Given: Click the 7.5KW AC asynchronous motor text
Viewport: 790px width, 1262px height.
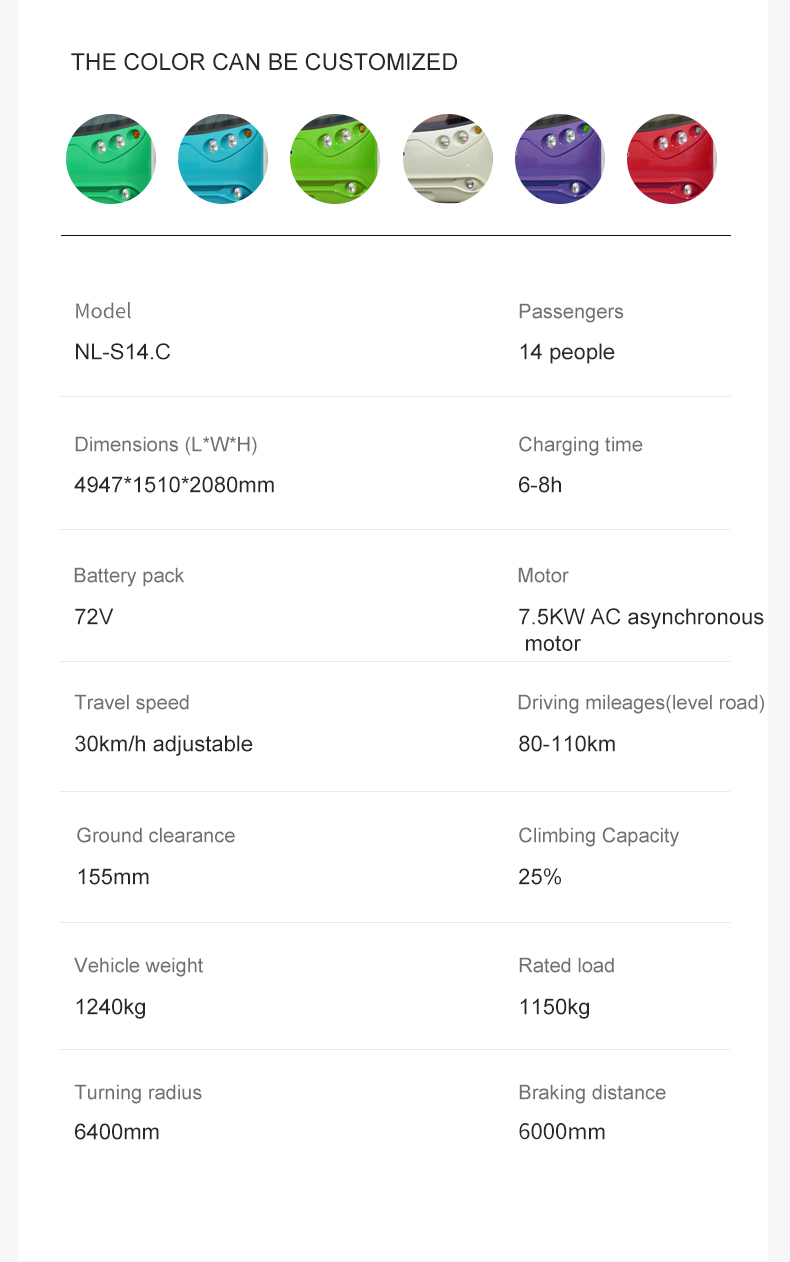Looking at the screenshot, I should click(641, 630).
